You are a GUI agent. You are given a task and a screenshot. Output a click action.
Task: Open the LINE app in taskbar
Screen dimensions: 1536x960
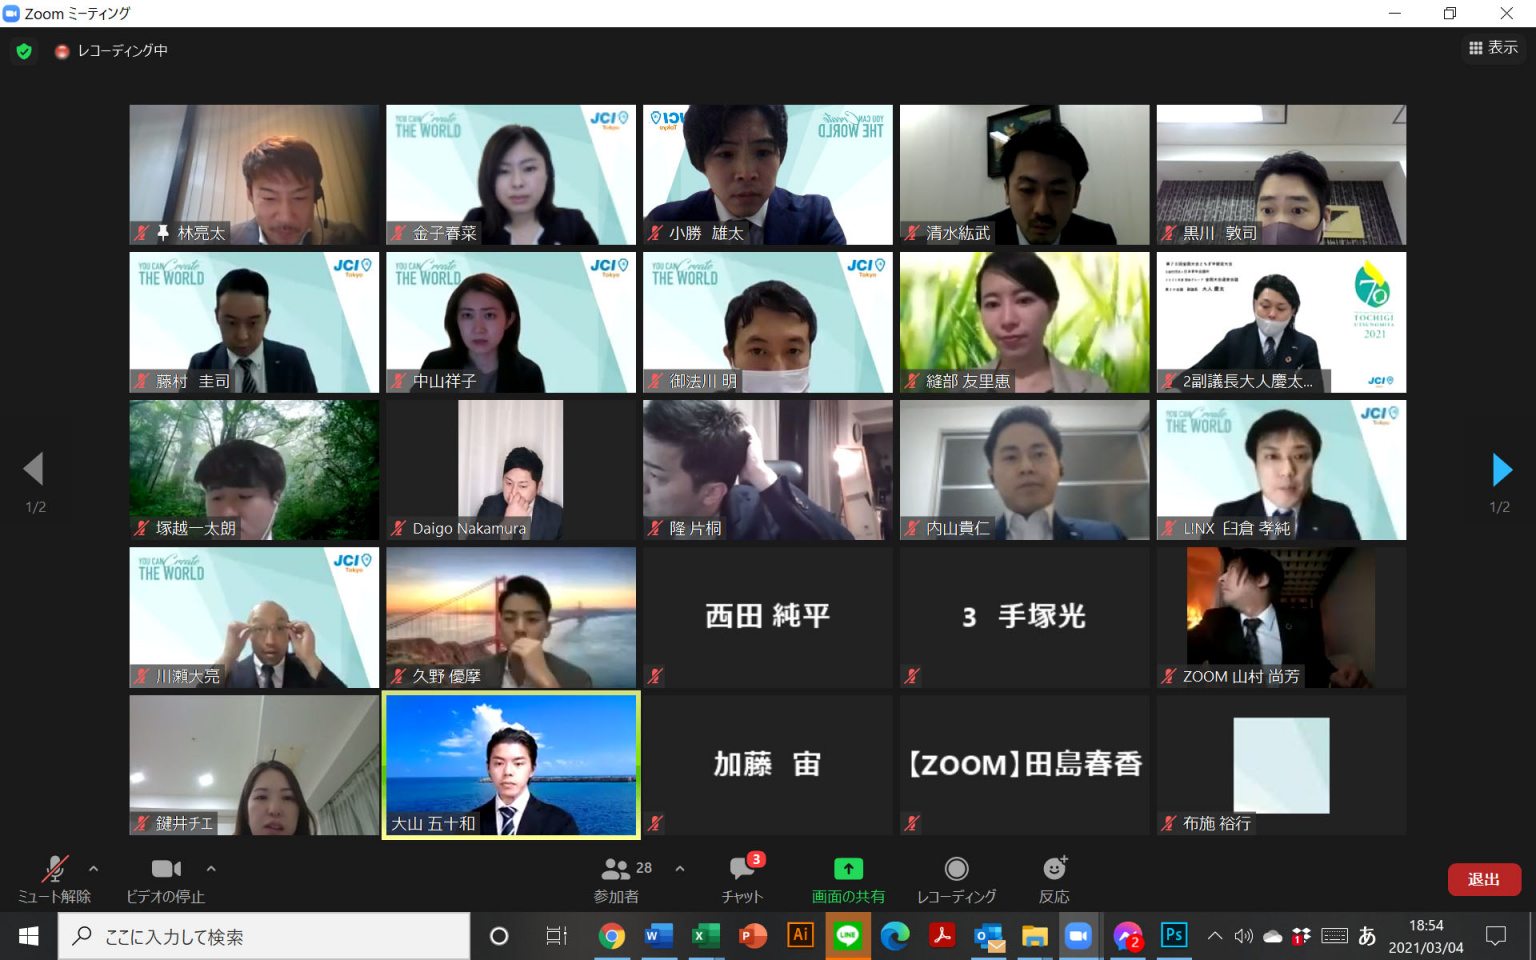click(848, 936)
